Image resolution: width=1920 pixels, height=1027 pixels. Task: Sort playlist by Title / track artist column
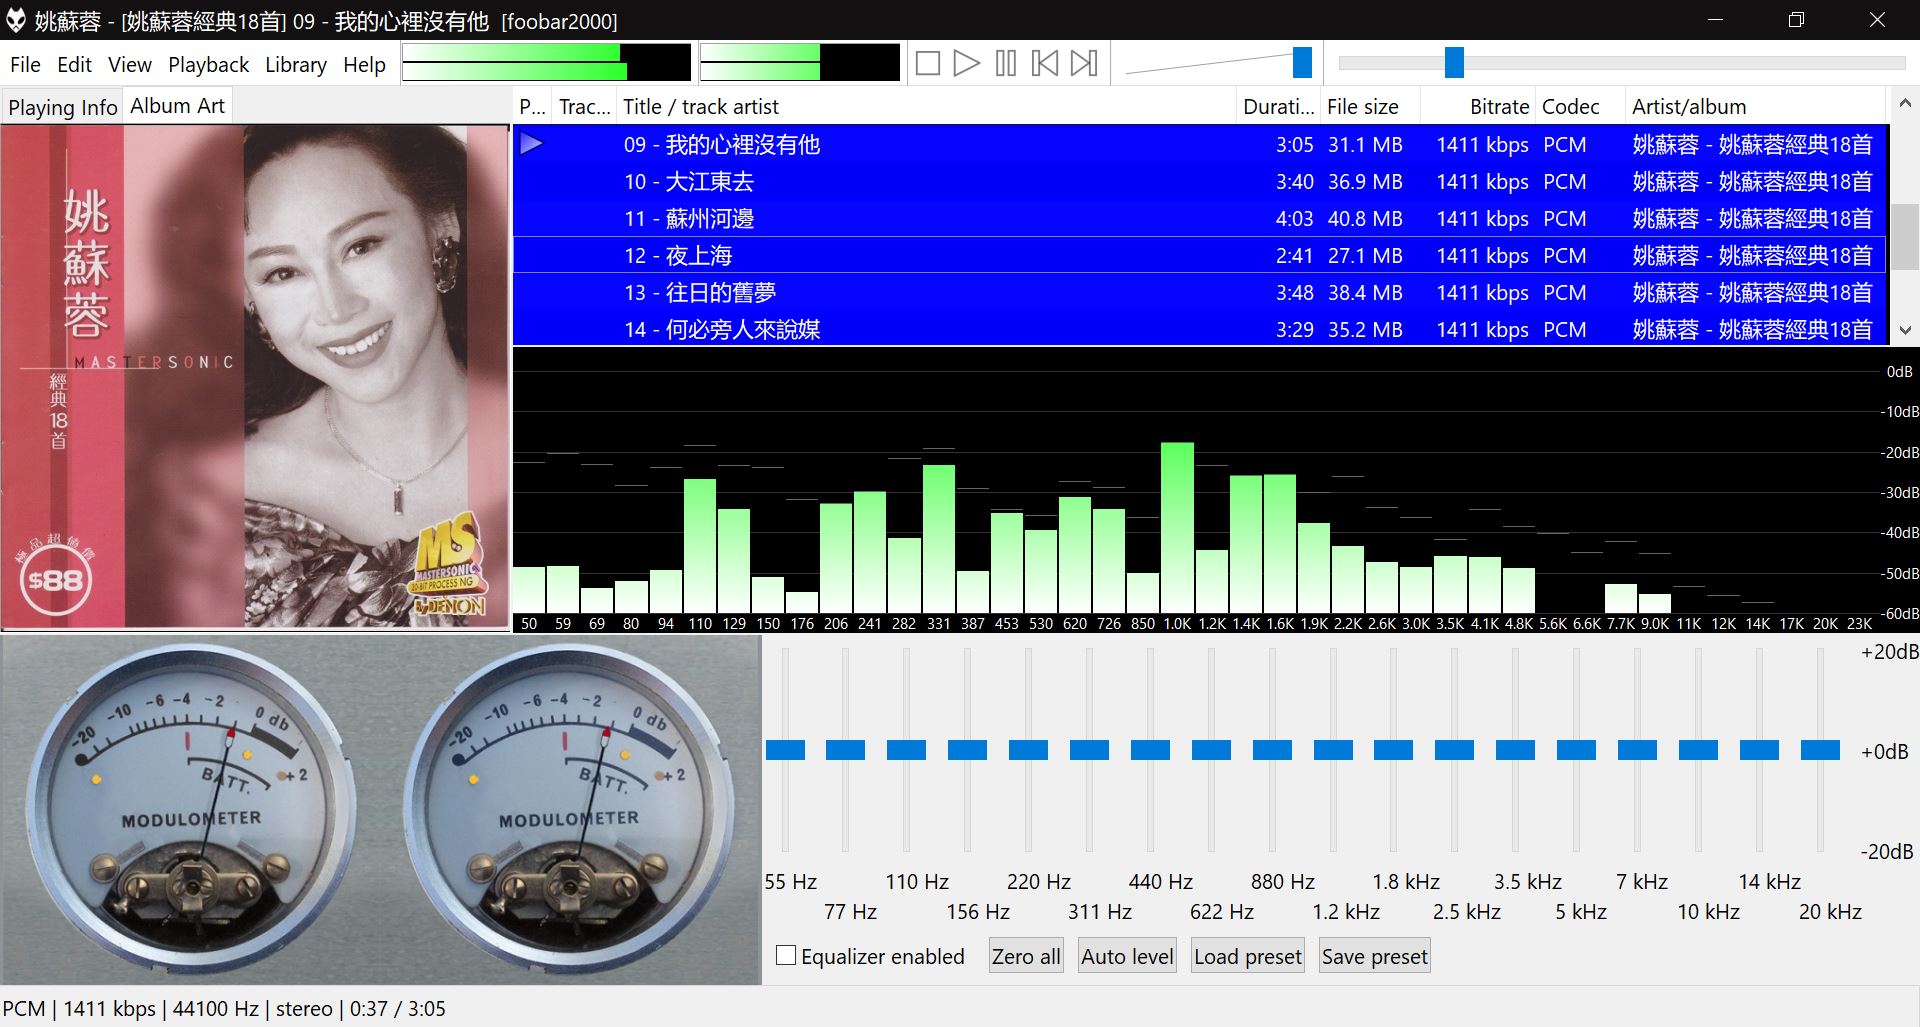(x=926, y=107)
